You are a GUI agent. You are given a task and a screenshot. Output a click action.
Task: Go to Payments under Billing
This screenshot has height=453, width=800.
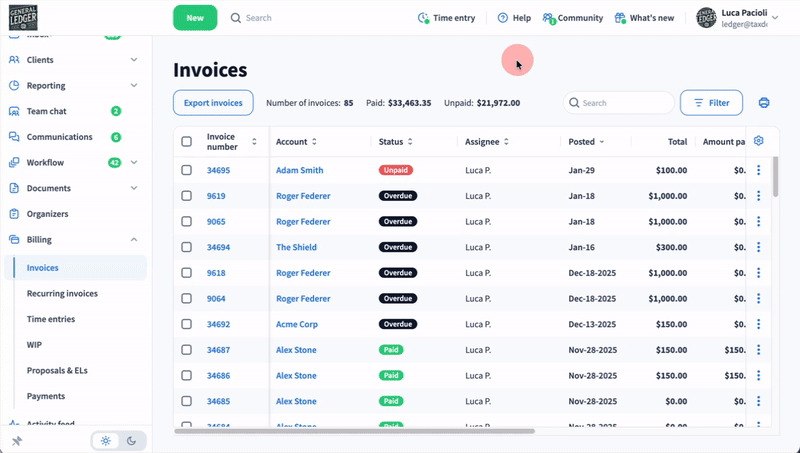tap(46, 396)
